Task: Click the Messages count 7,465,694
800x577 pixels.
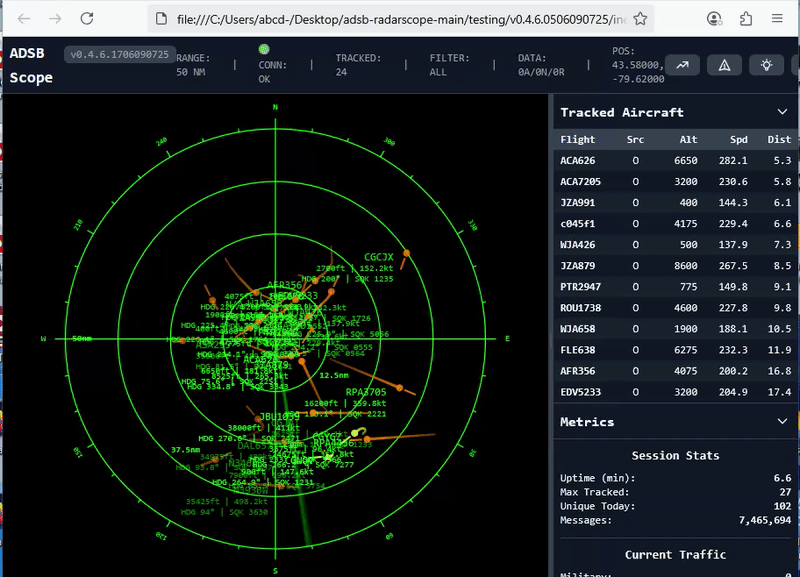Action: [765, 520]
